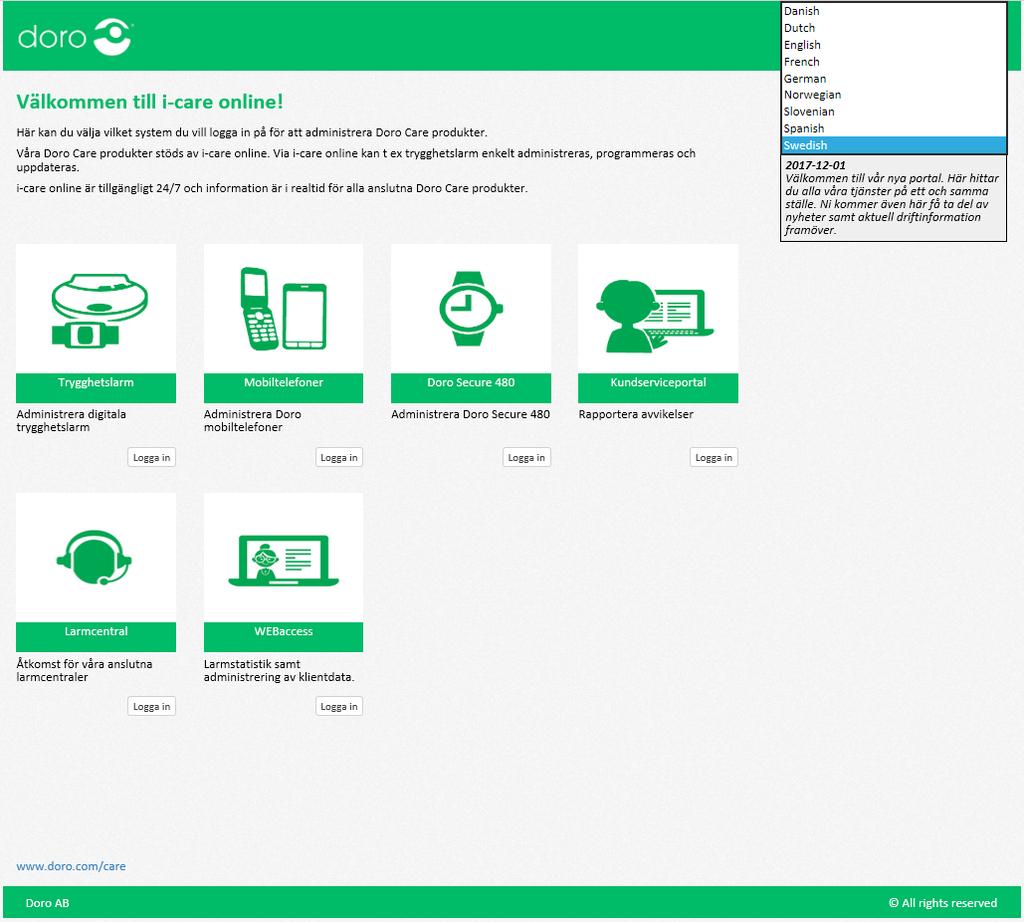This screenshot has height=922, width=1024.
Task: Click the Larmstatistik samt administrering description
Action: (279, 671)
